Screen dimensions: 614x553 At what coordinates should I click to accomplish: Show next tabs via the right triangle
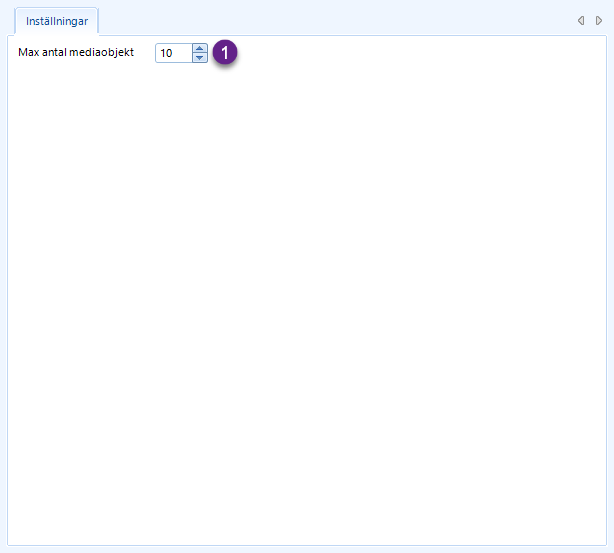point(599,20)
